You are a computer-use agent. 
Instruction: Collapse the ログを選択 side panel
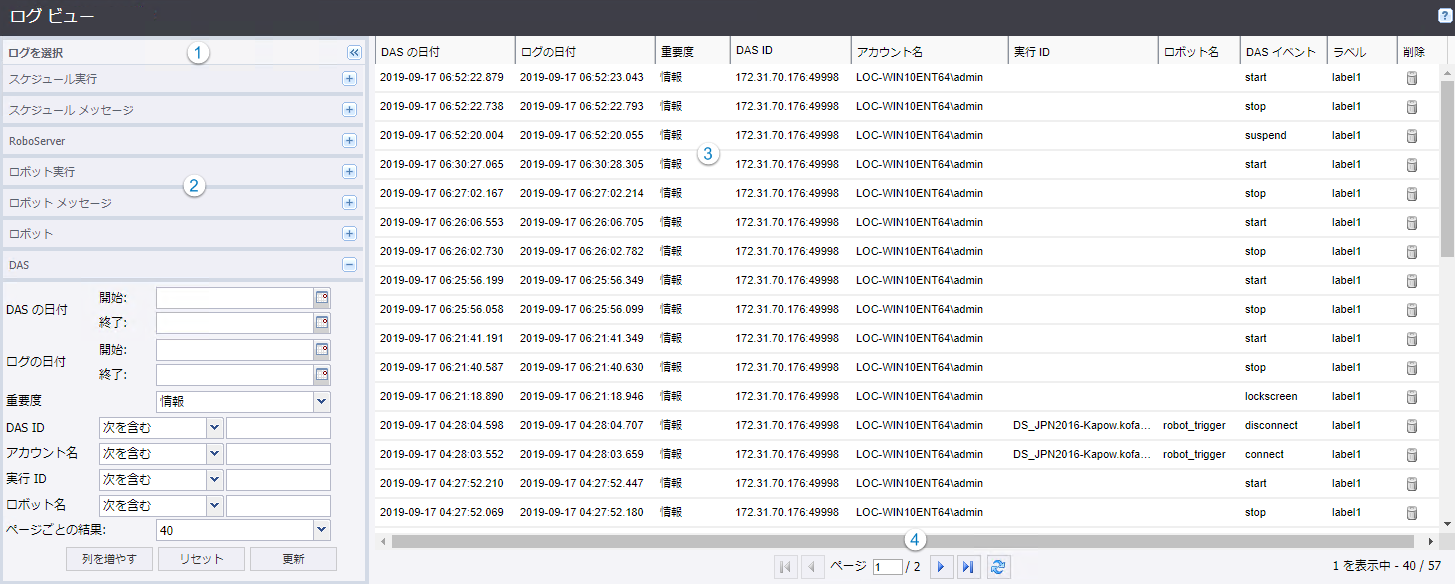[x=353, y=53]
